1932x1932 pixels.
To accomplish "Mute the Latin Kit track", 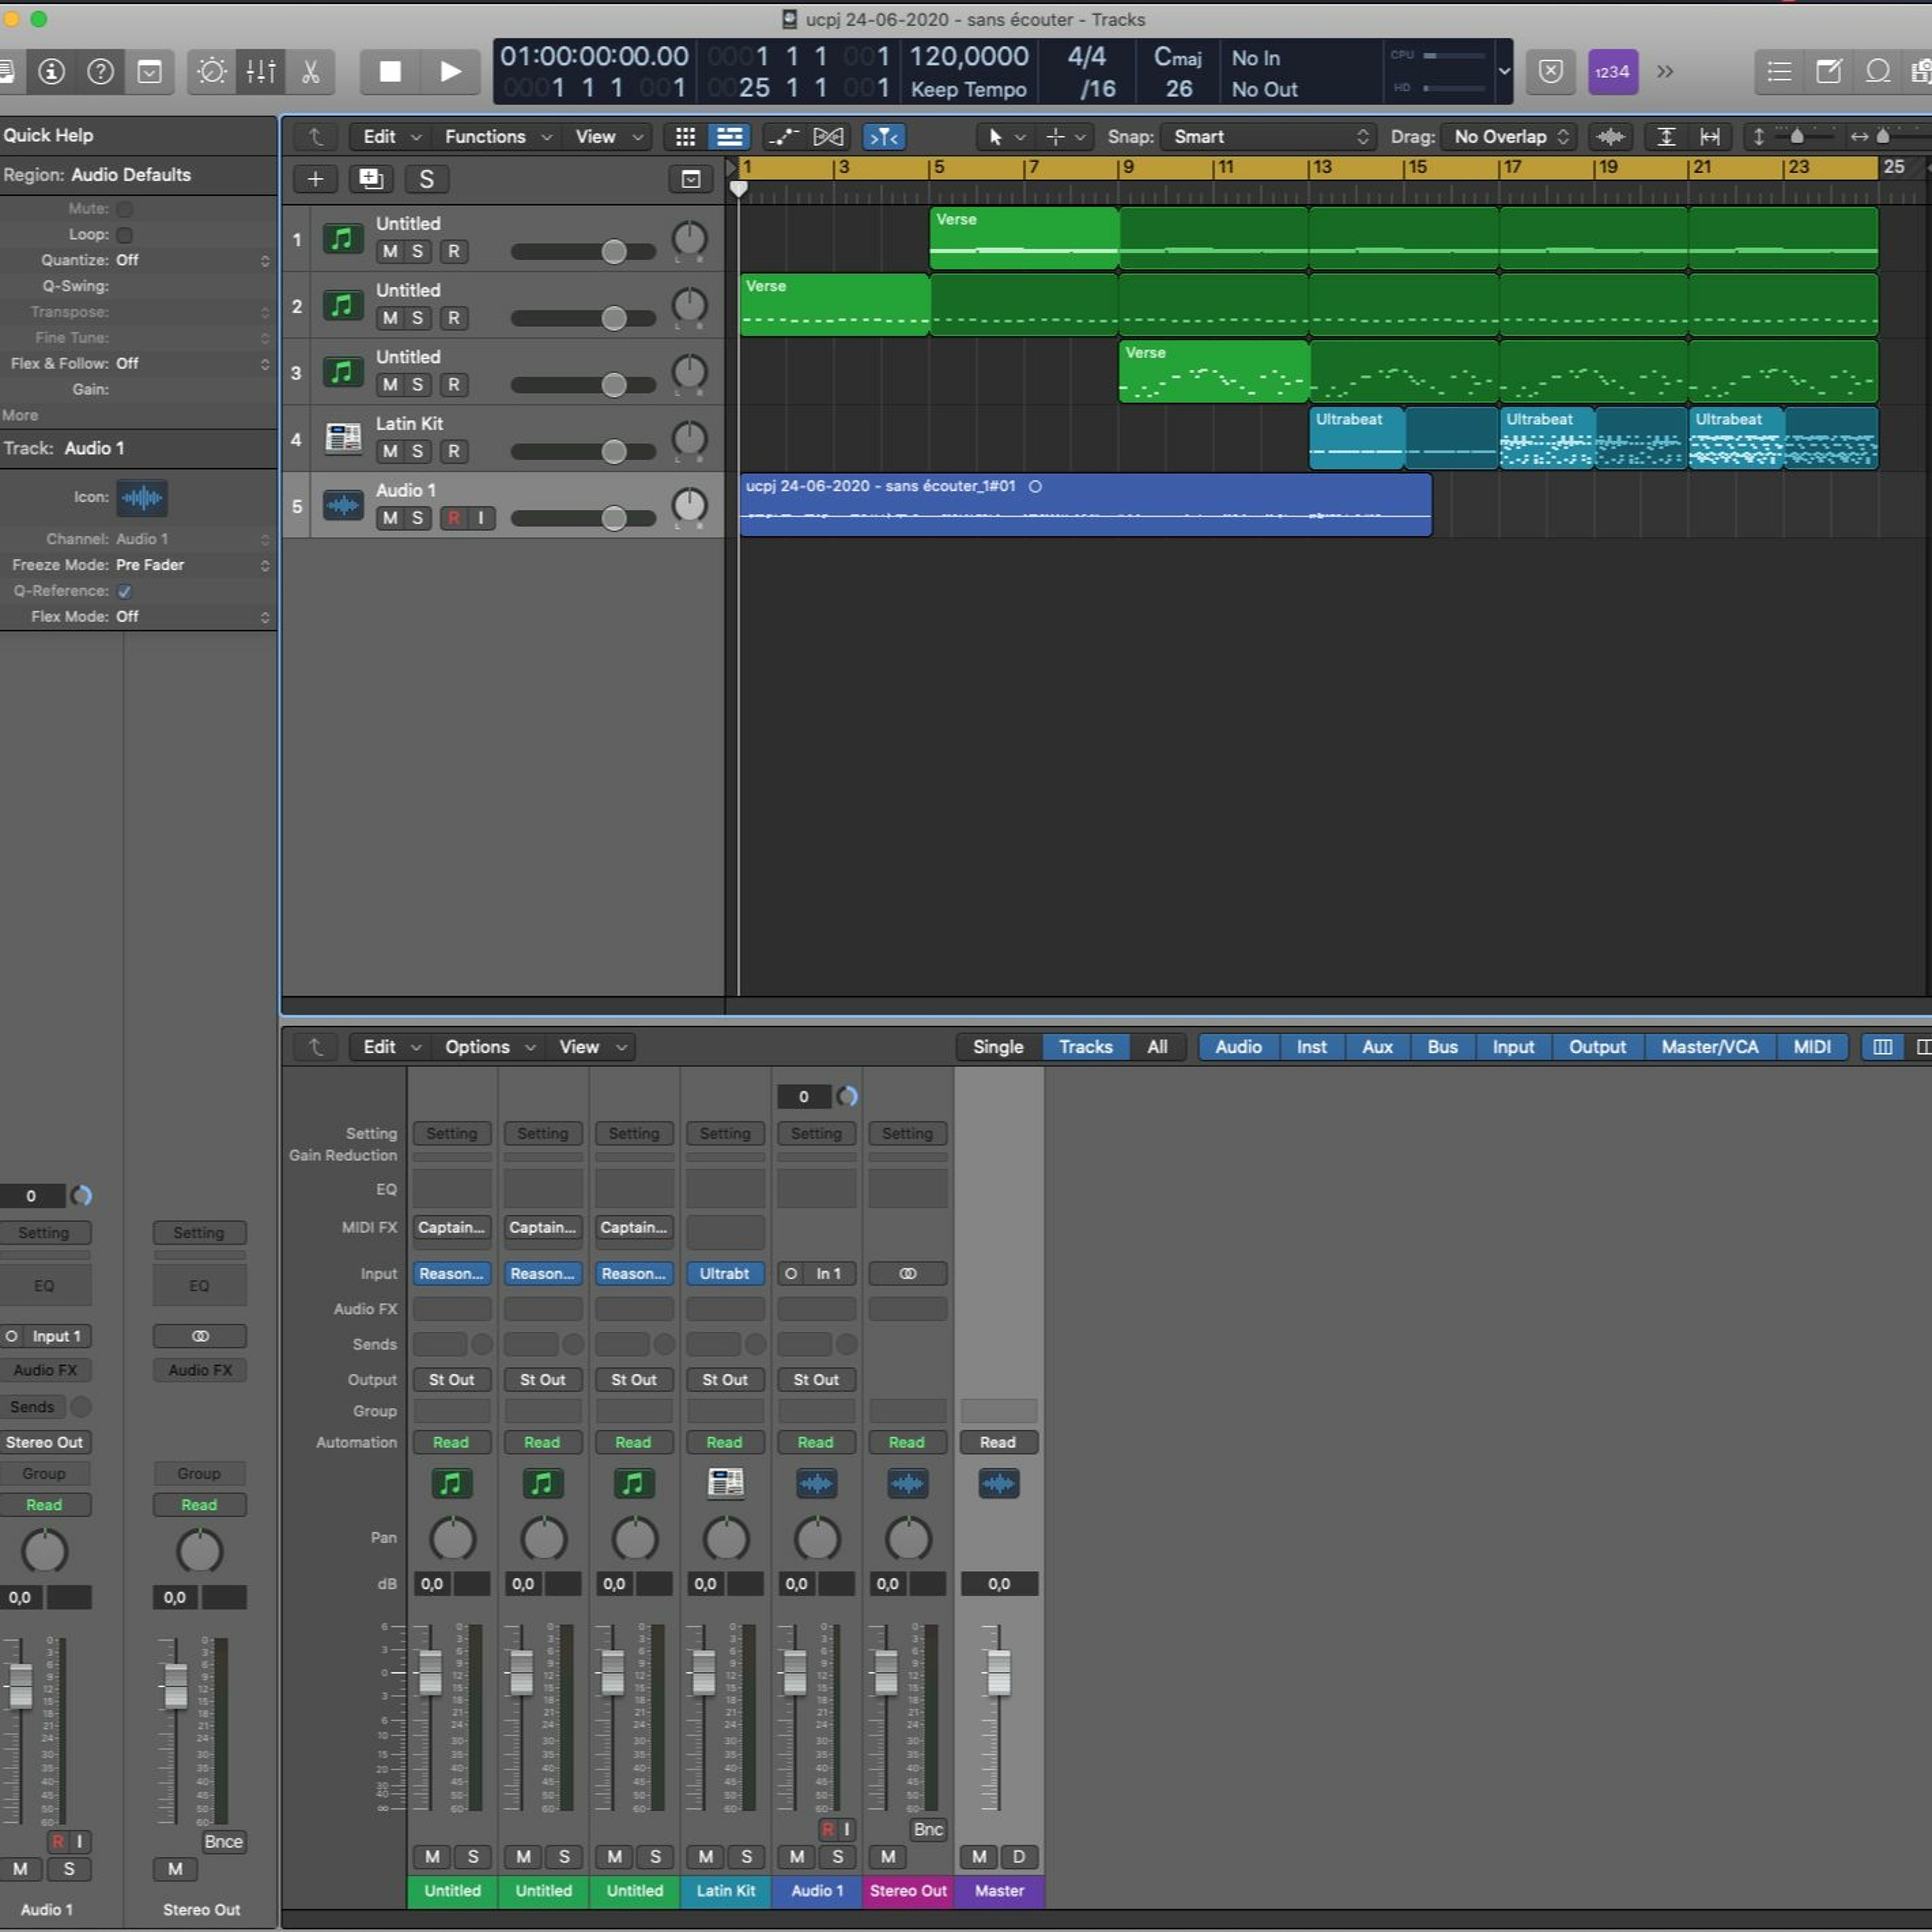I will [x=390, y=452].
